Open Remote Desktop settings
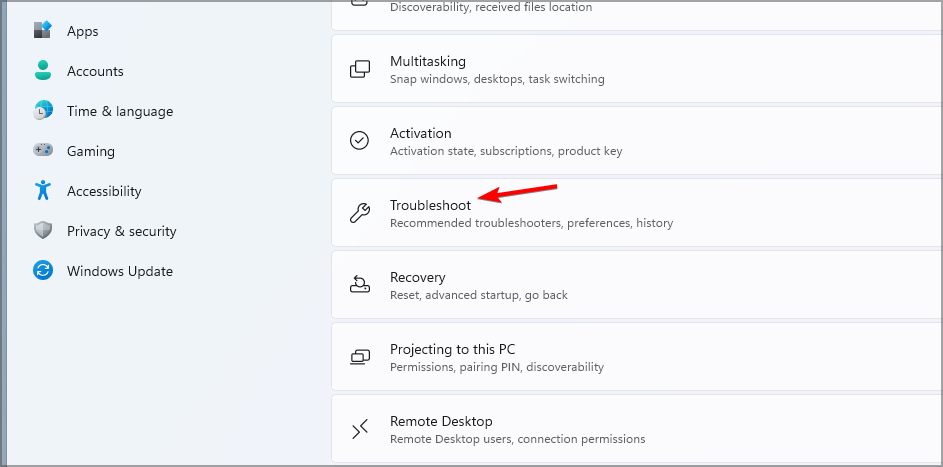This screenshot has width=943, height=467. (x=636, y=429)
